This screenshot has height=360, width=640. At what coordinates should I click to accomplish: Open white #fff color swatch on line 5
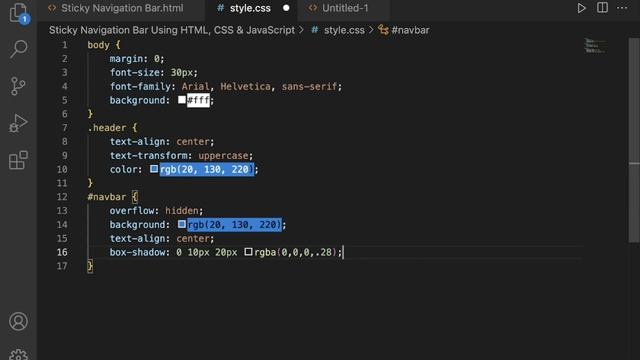click(182, 100)
